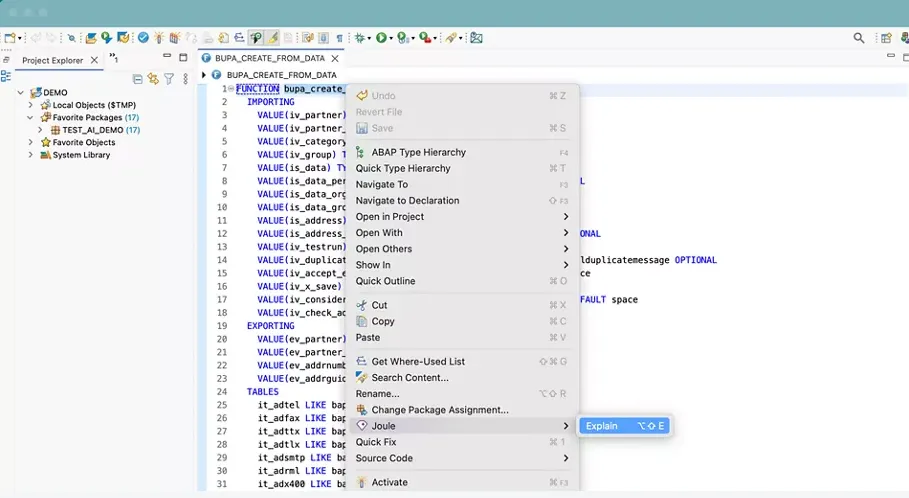Click the Debug bug icon in toolbar
The height and width of the screenshot is (498, 909).
pos(359,38)
